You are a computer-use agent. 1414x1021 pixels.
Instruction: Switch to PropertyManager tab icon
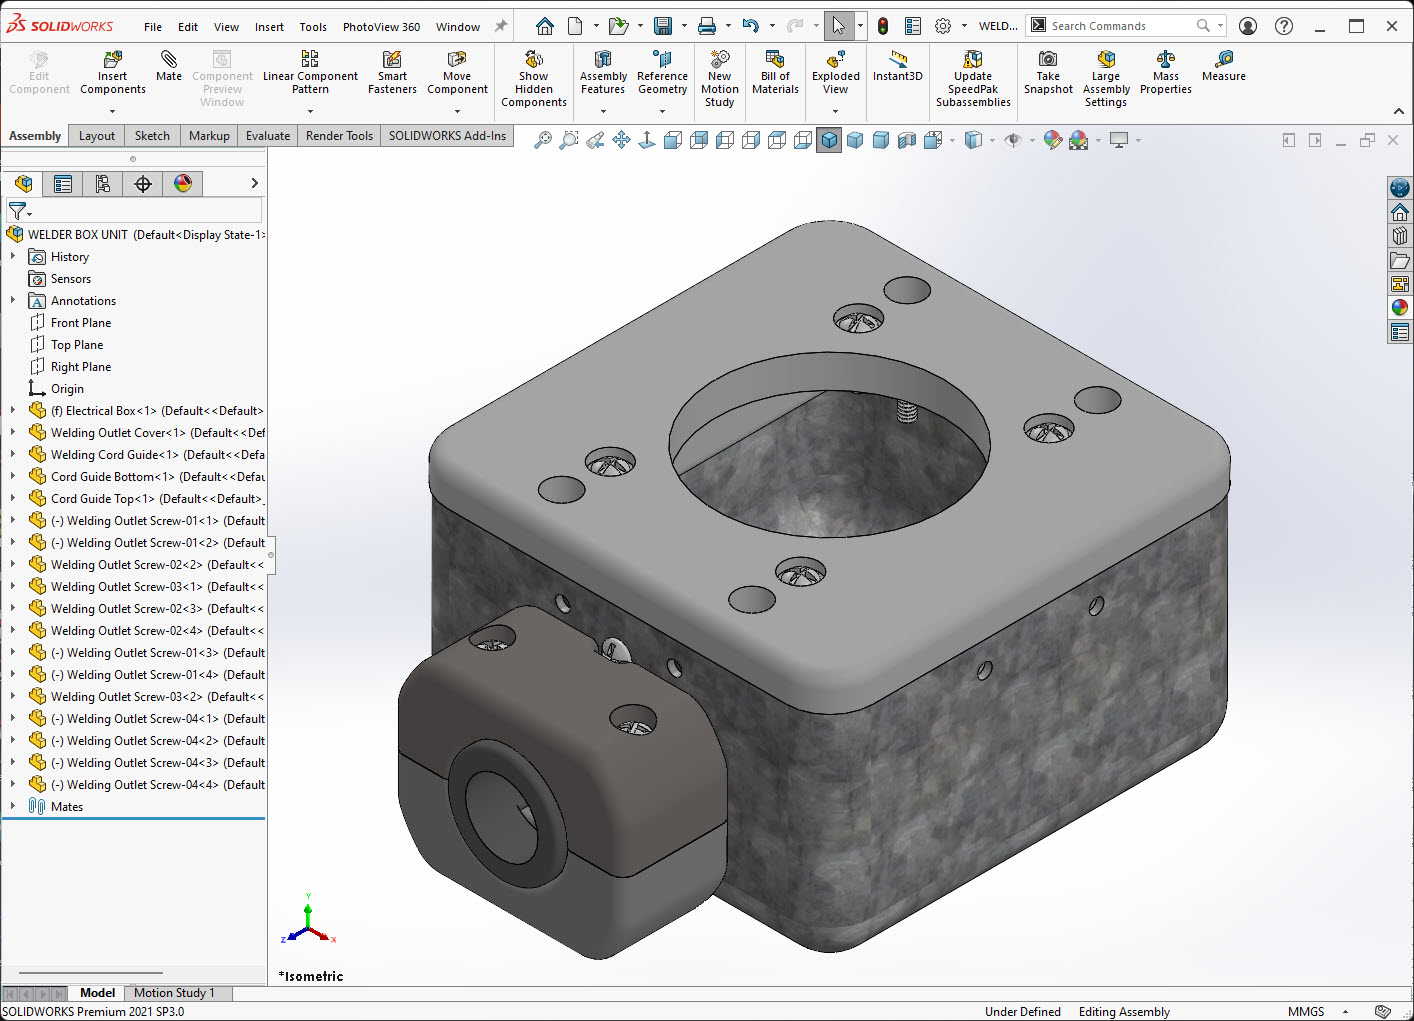click(63, 183)
